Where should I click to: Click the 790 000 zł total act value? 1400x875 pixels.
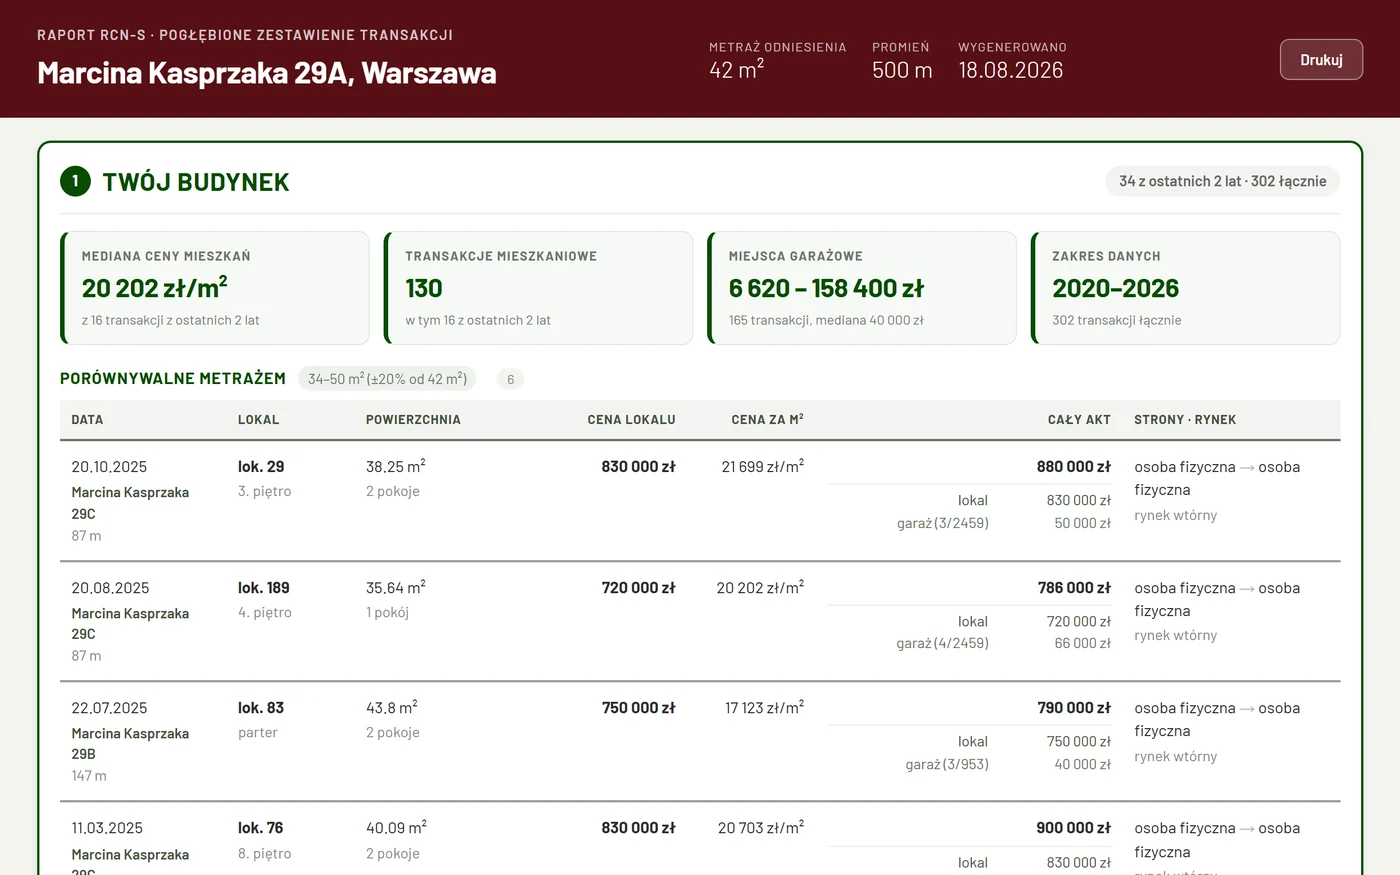click(x=1074, y=708)
